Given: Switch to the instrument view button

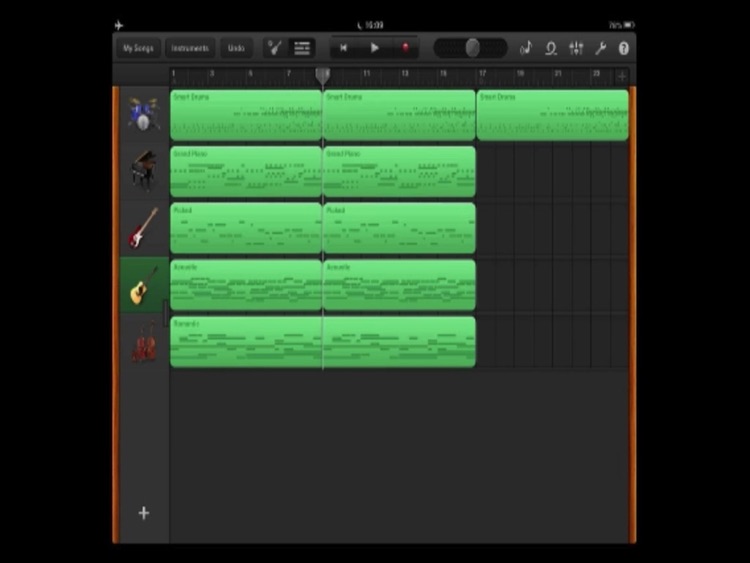Looking at the screenshot, I should [275, 48].
